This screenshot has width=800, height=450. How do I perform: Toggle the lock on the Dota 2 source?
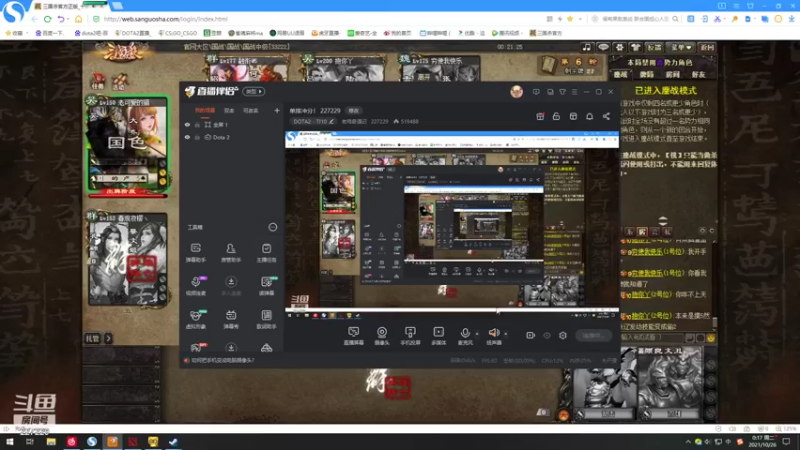click(197, 137)
